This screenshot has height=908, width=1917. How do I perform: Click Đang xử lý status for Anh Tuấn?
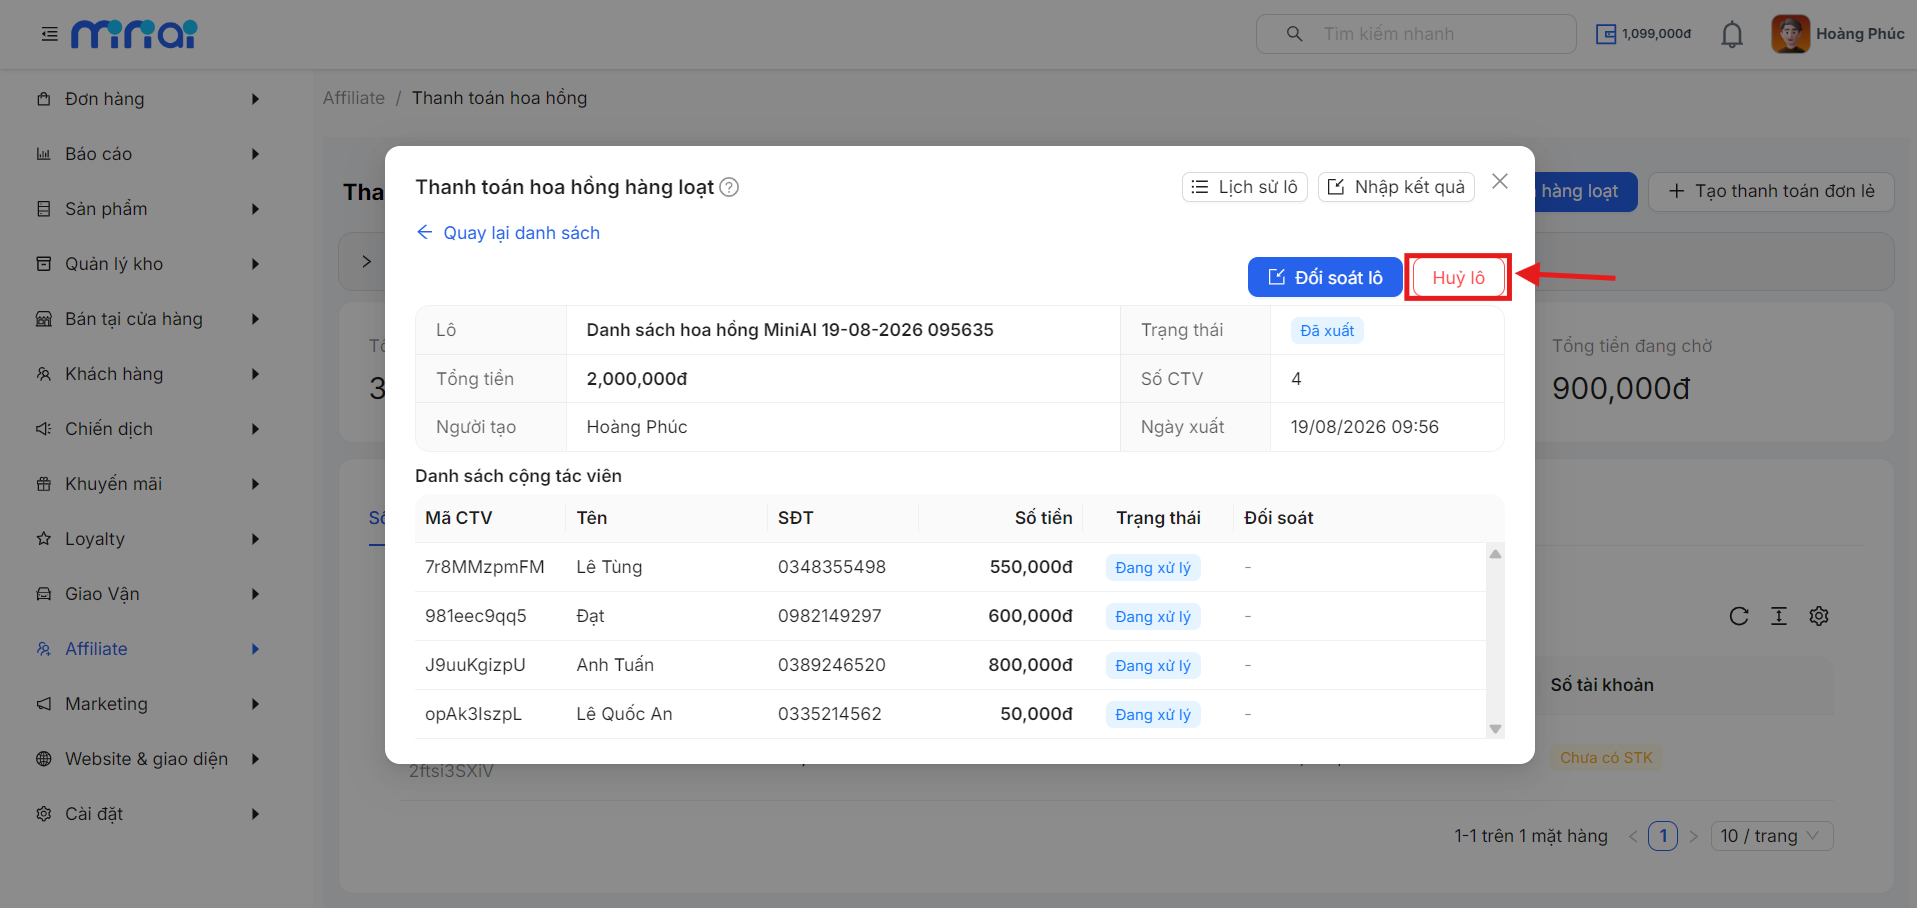point(1153,665)
